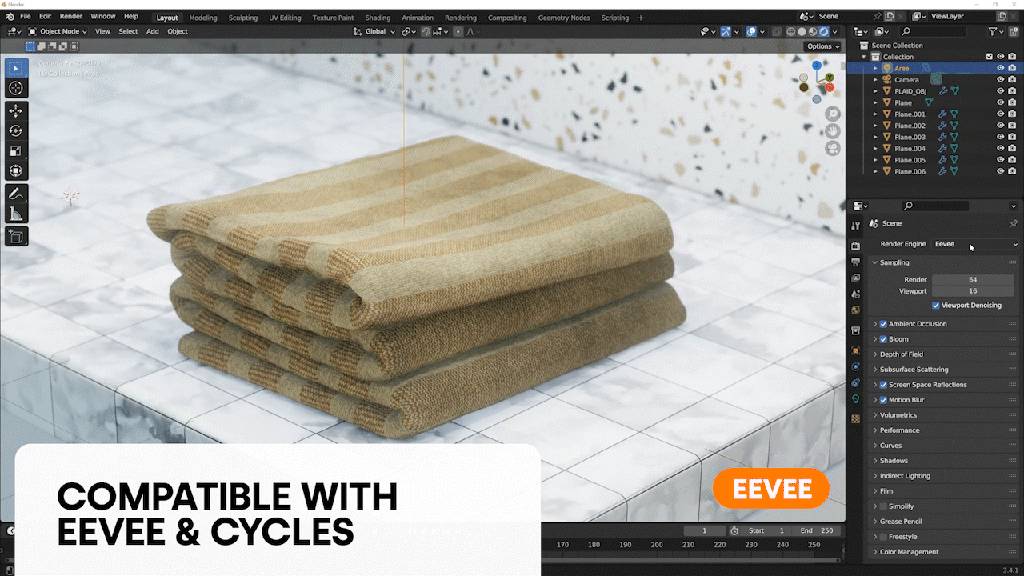Click the viewport Options button
The image size is (1024, 576).
point(822,46)
